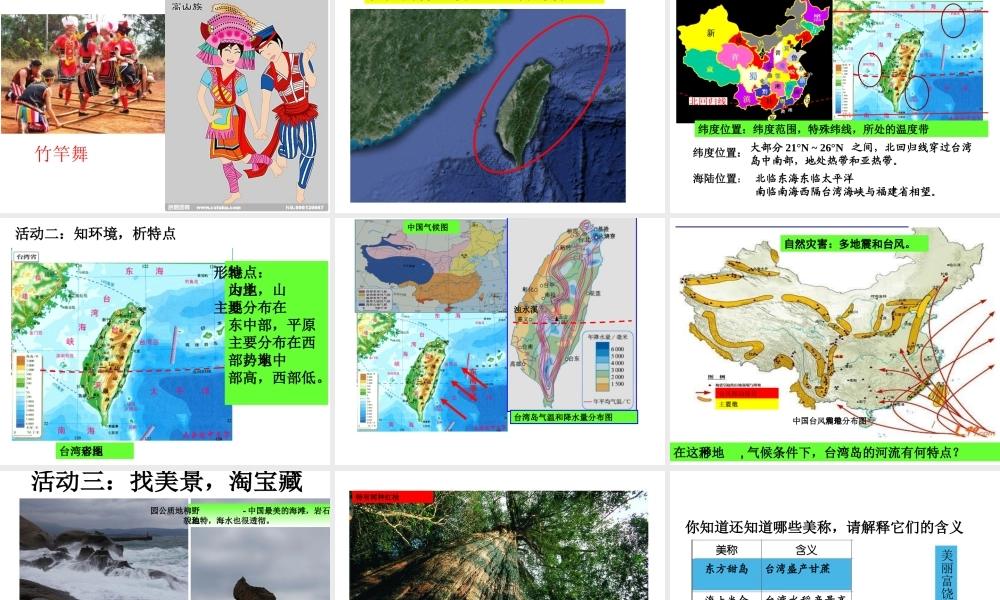
Task: Click the table header 美称
Action: (726, 550)
